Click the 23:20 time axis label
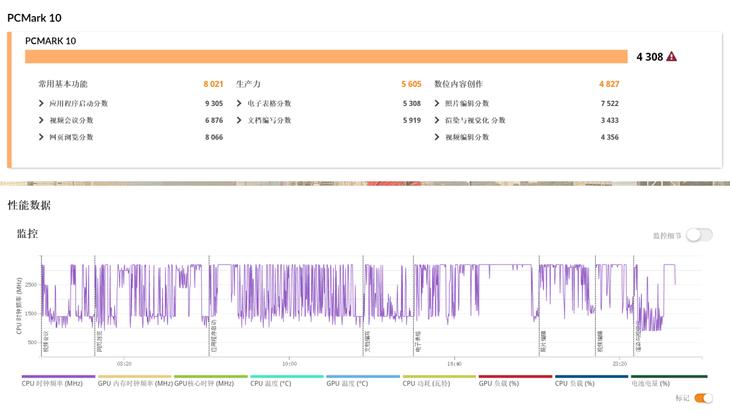 [x=620, y=363]
